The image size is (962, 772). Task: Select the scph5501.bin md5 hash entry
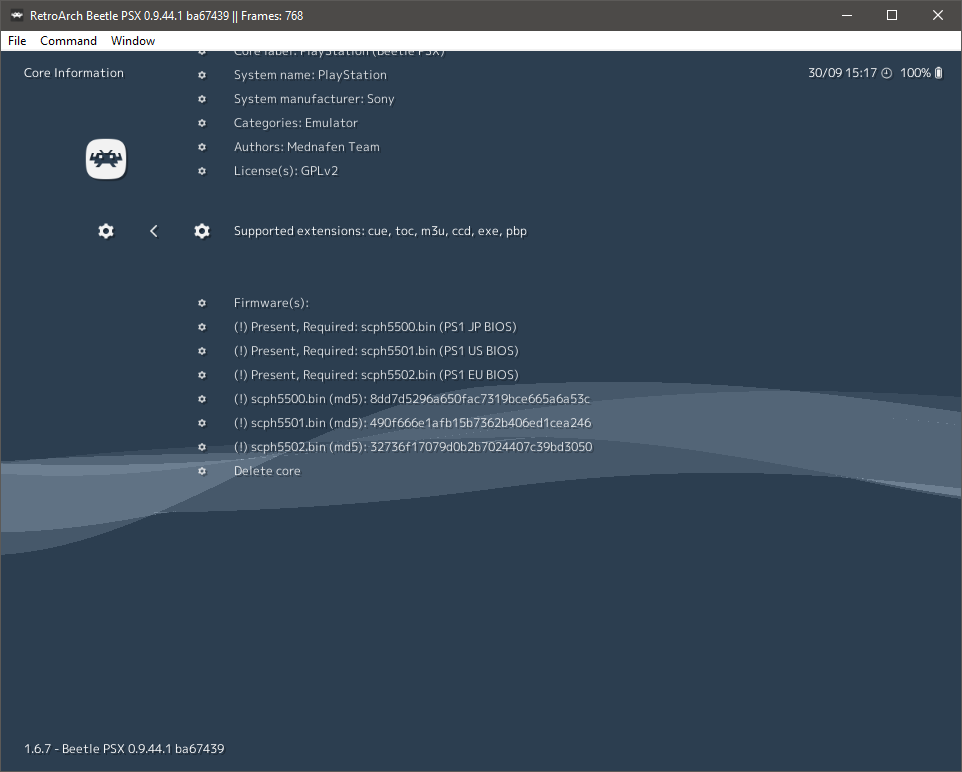point(412,423)
